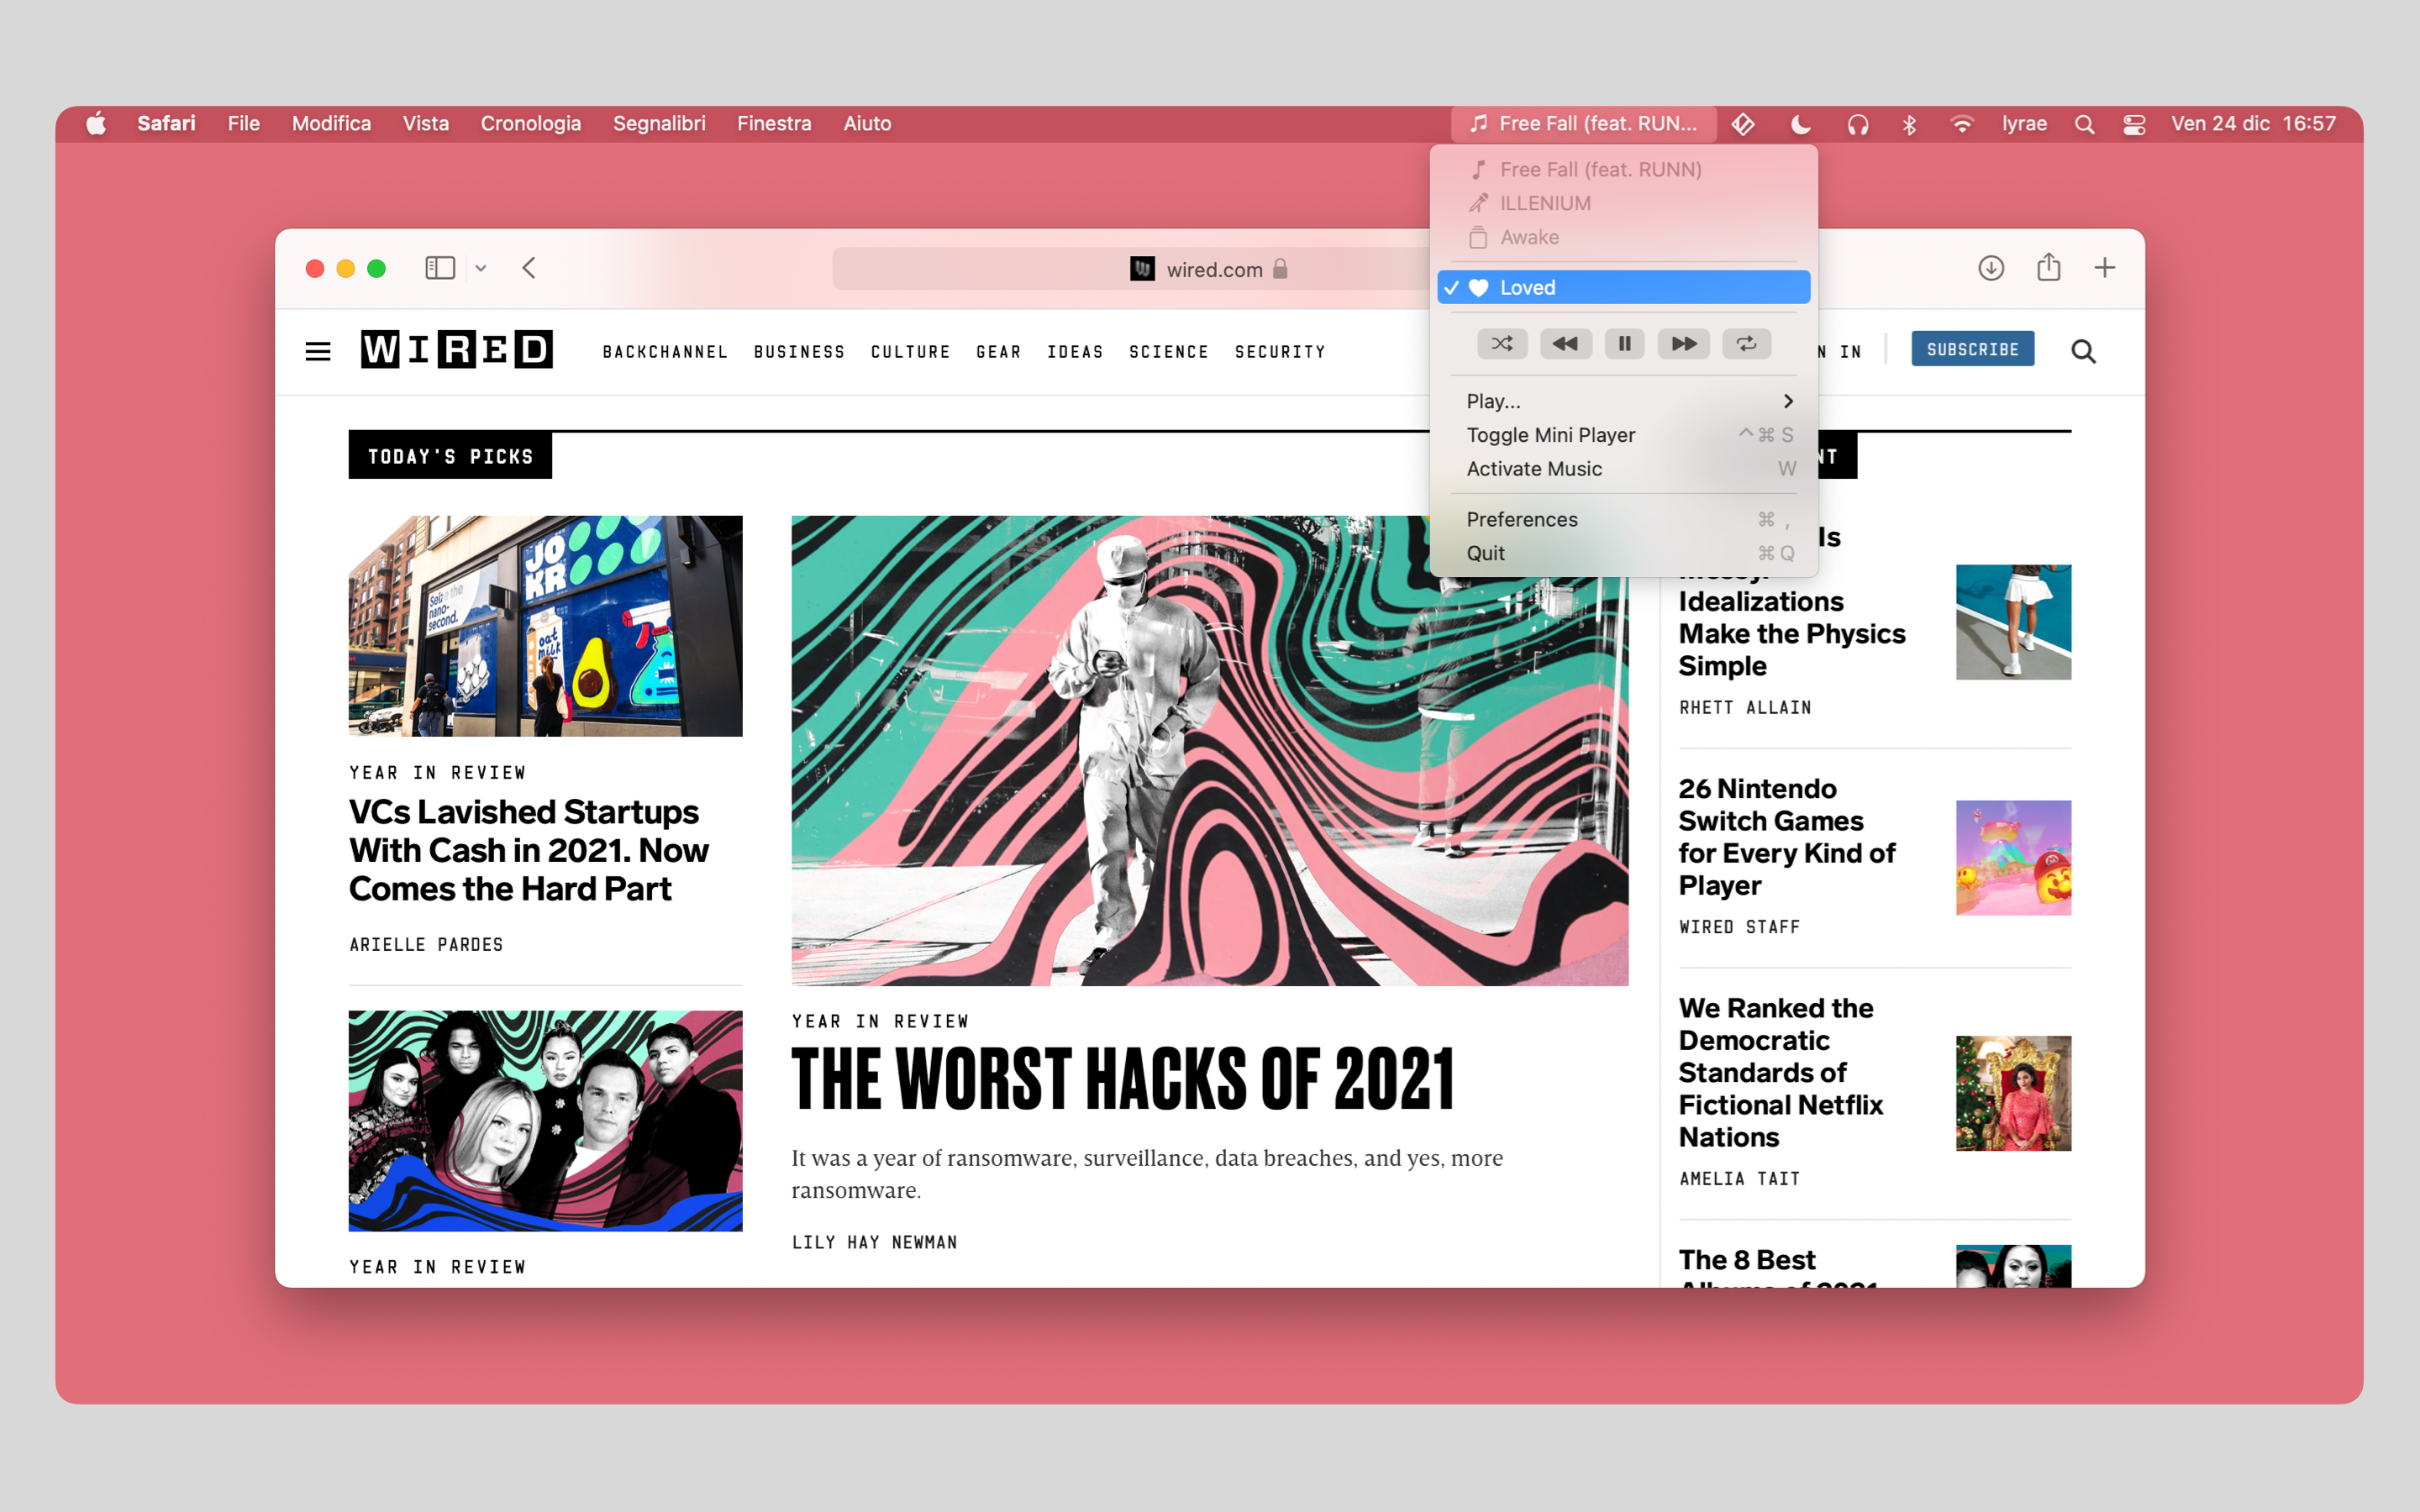Show the Safari sidebar

(x=440, y=268)
